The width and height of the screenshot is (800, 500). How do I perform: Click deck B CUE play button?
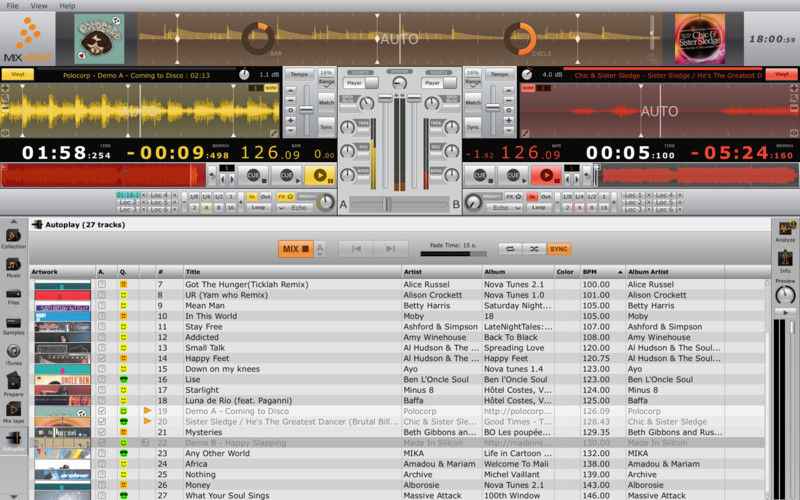513,176
